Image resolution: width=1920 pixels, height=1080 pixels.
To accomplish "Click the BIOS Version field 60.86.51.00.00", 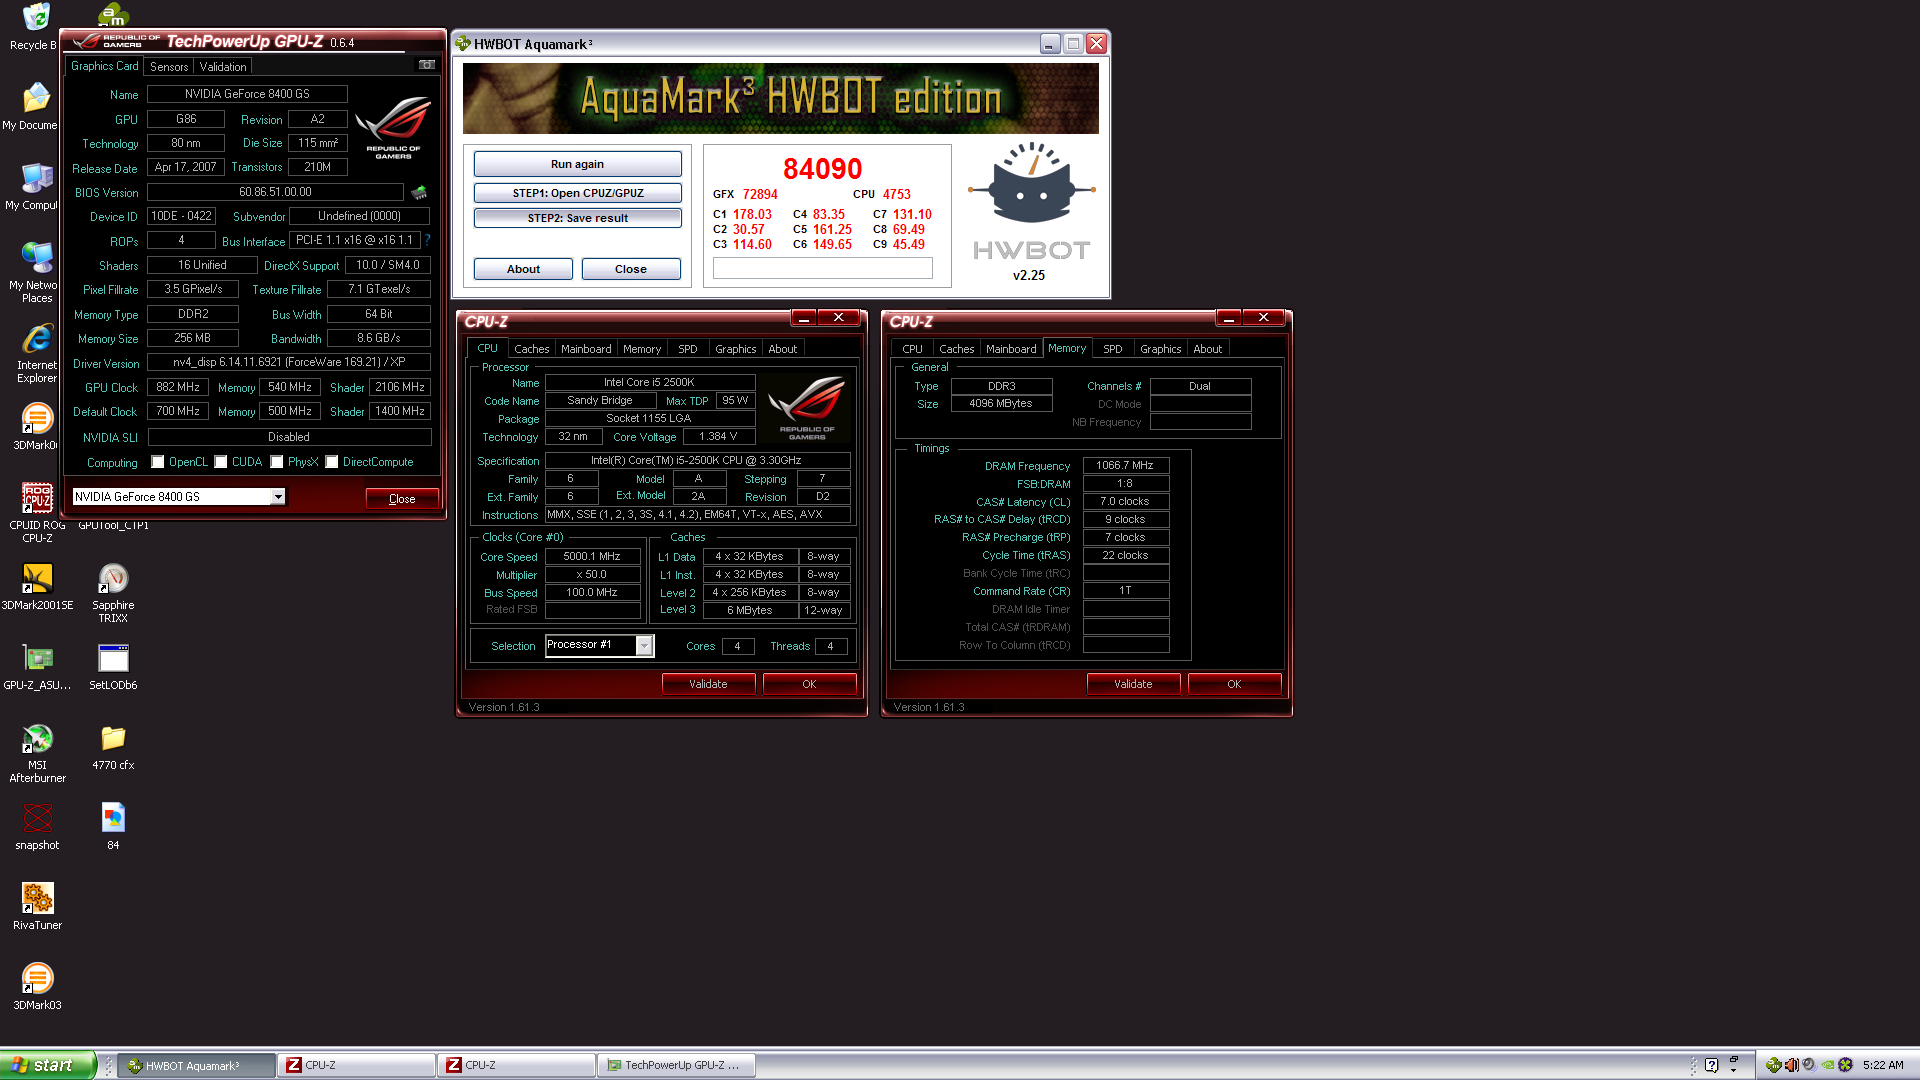I will pyautogui.click(x=275, y=192).
